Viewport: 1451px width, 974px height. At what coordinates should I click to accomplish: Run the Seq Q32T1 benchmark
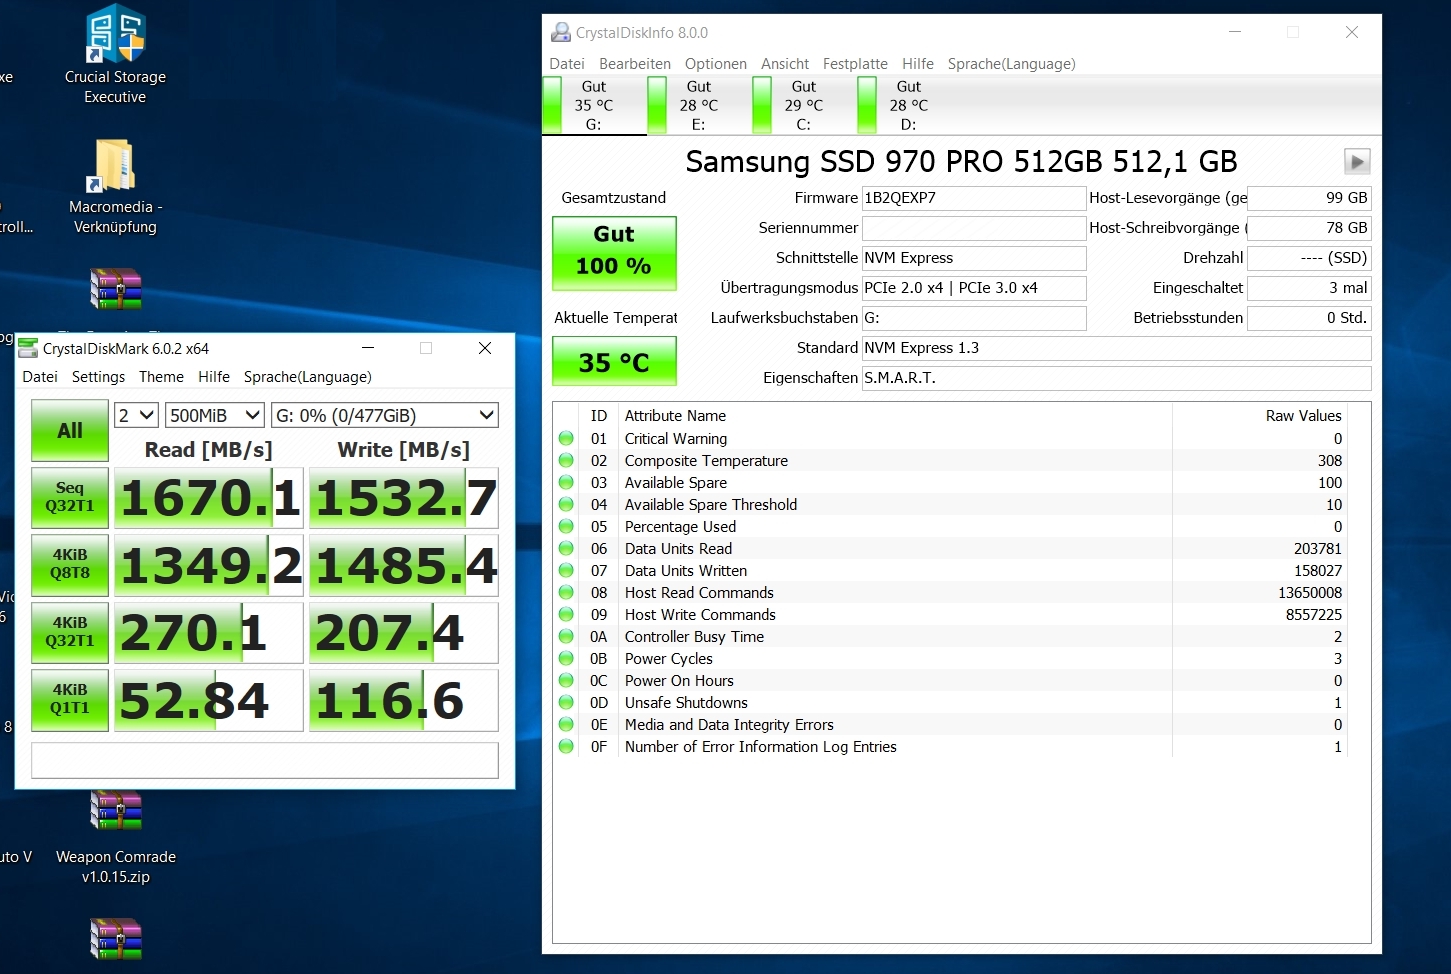(70, 497)
